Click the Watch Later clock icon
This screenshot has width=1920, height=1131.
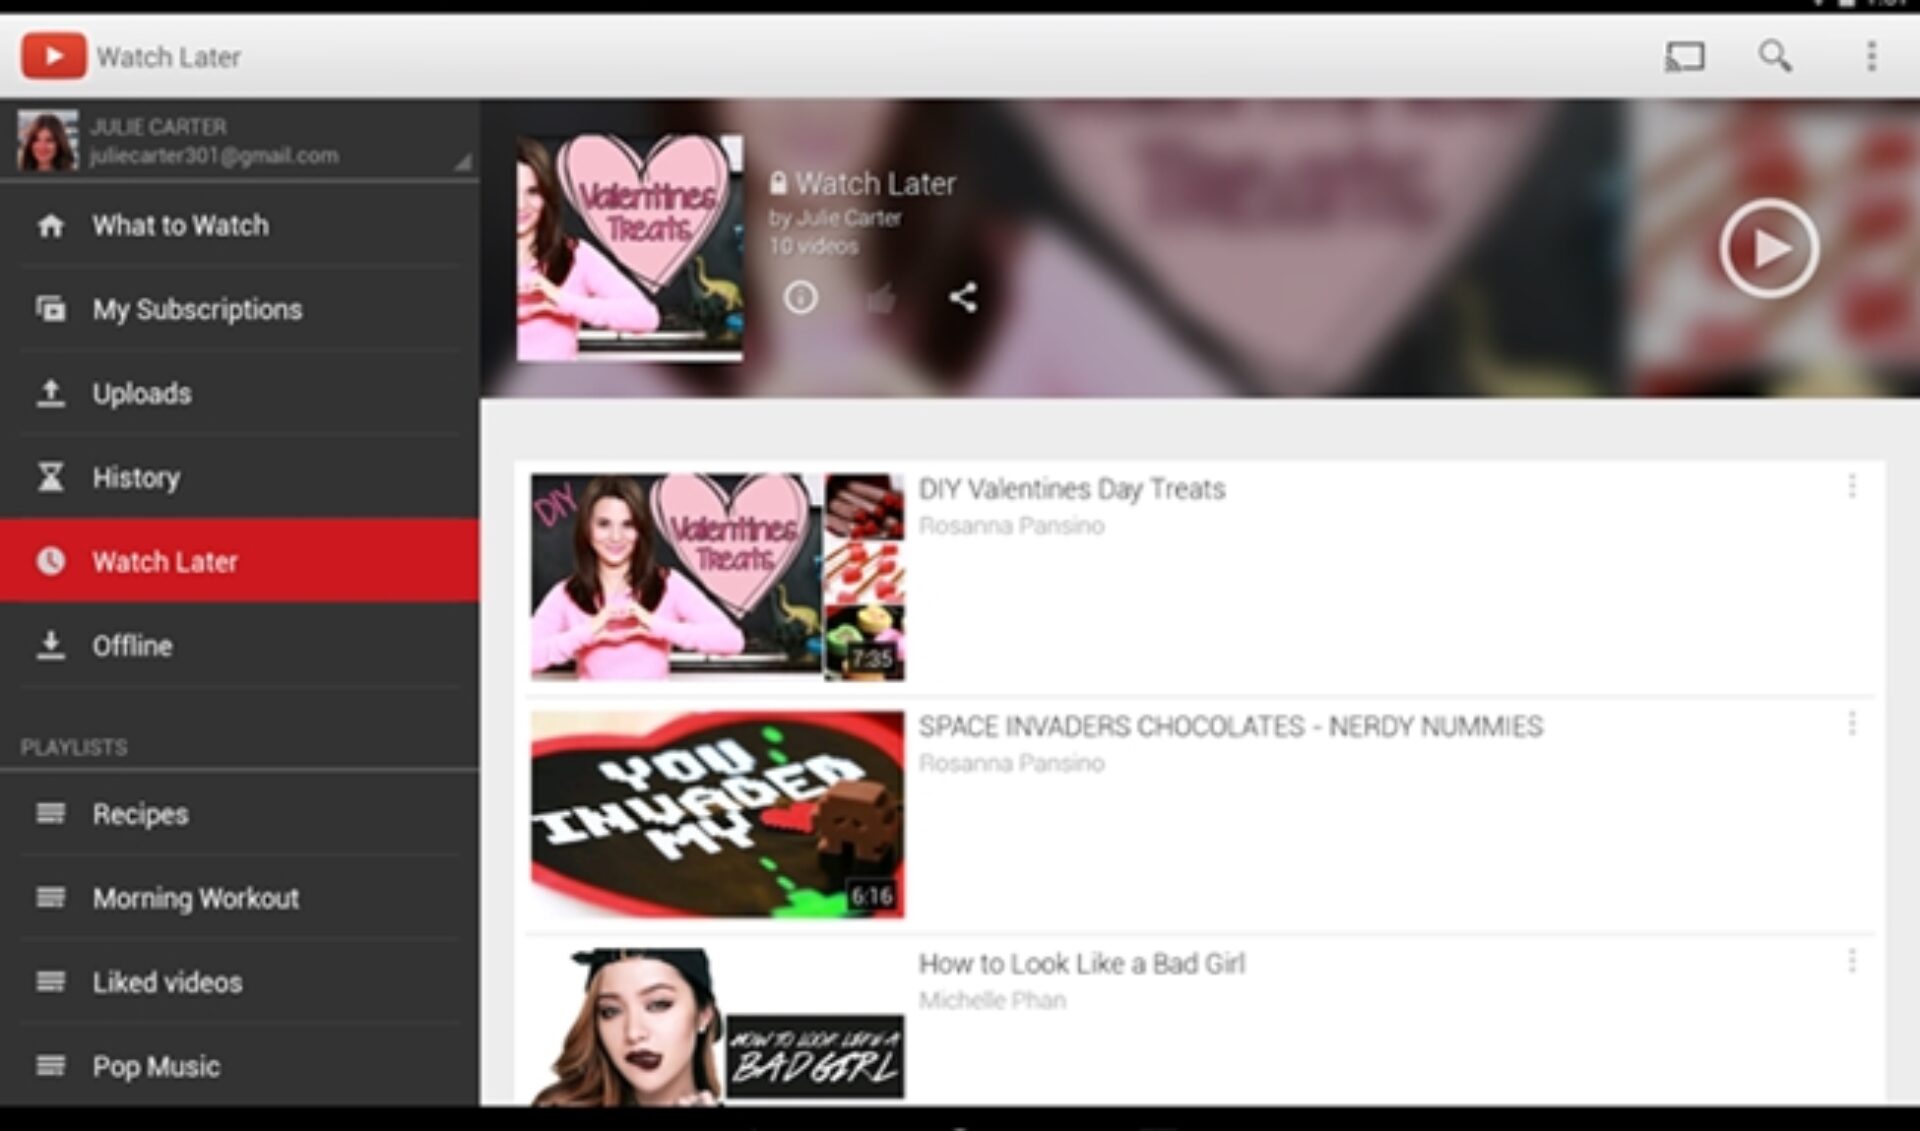coord(51,561)
